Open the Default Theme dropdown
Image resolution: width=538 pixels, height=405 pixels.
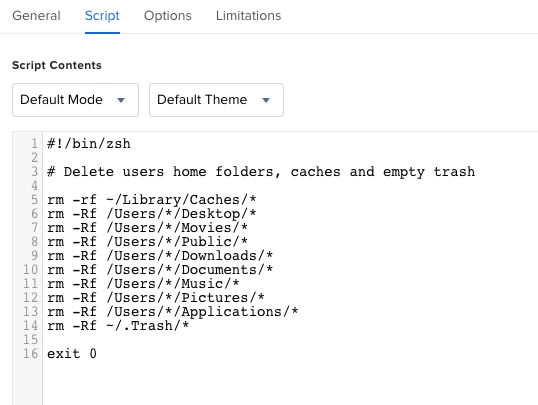[x=217, y=100]
